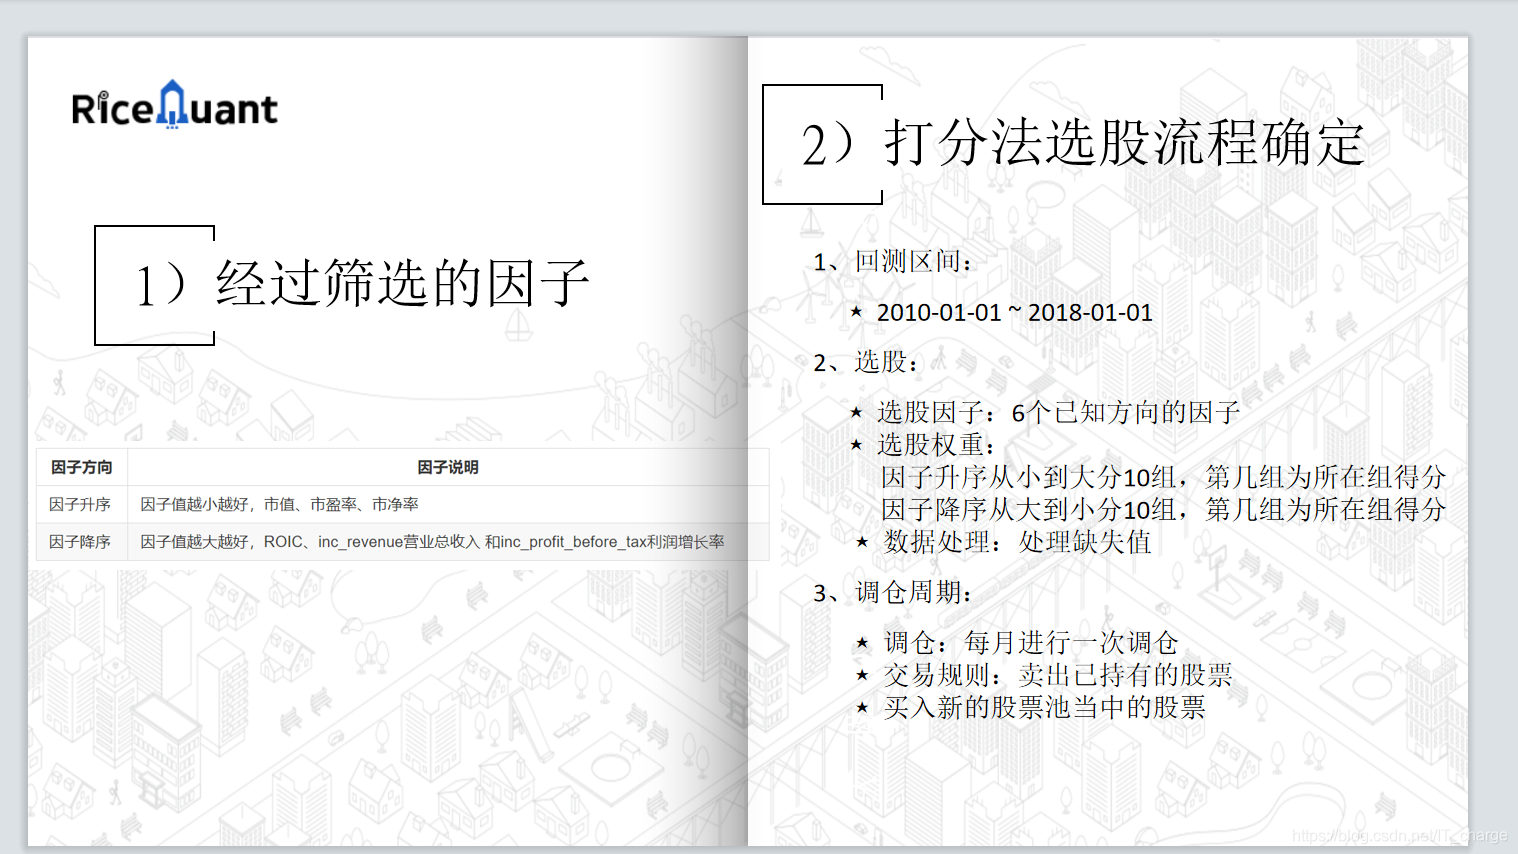
Task: Click the '因子说明' table header
Action: tap(448, 467)
